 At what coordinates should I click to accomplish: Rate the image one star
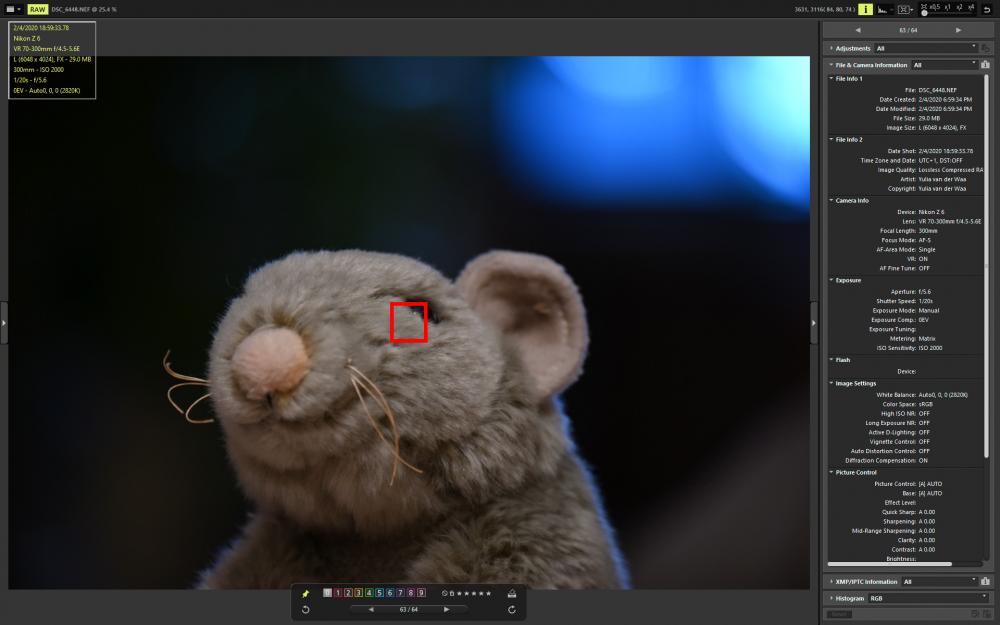pyautogui.click(x=459, y=594)
